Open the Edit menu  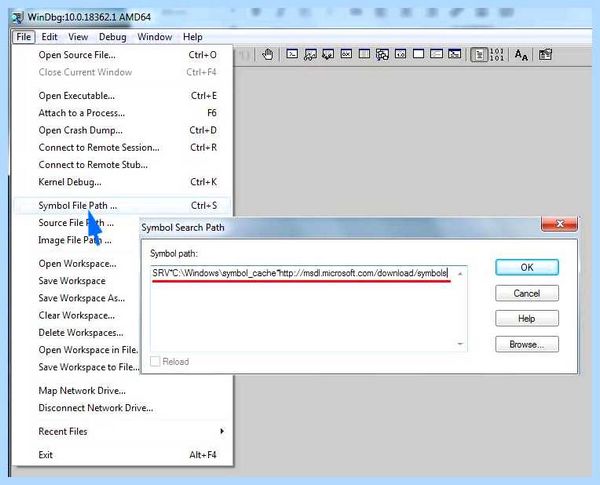tap(49, 37)
